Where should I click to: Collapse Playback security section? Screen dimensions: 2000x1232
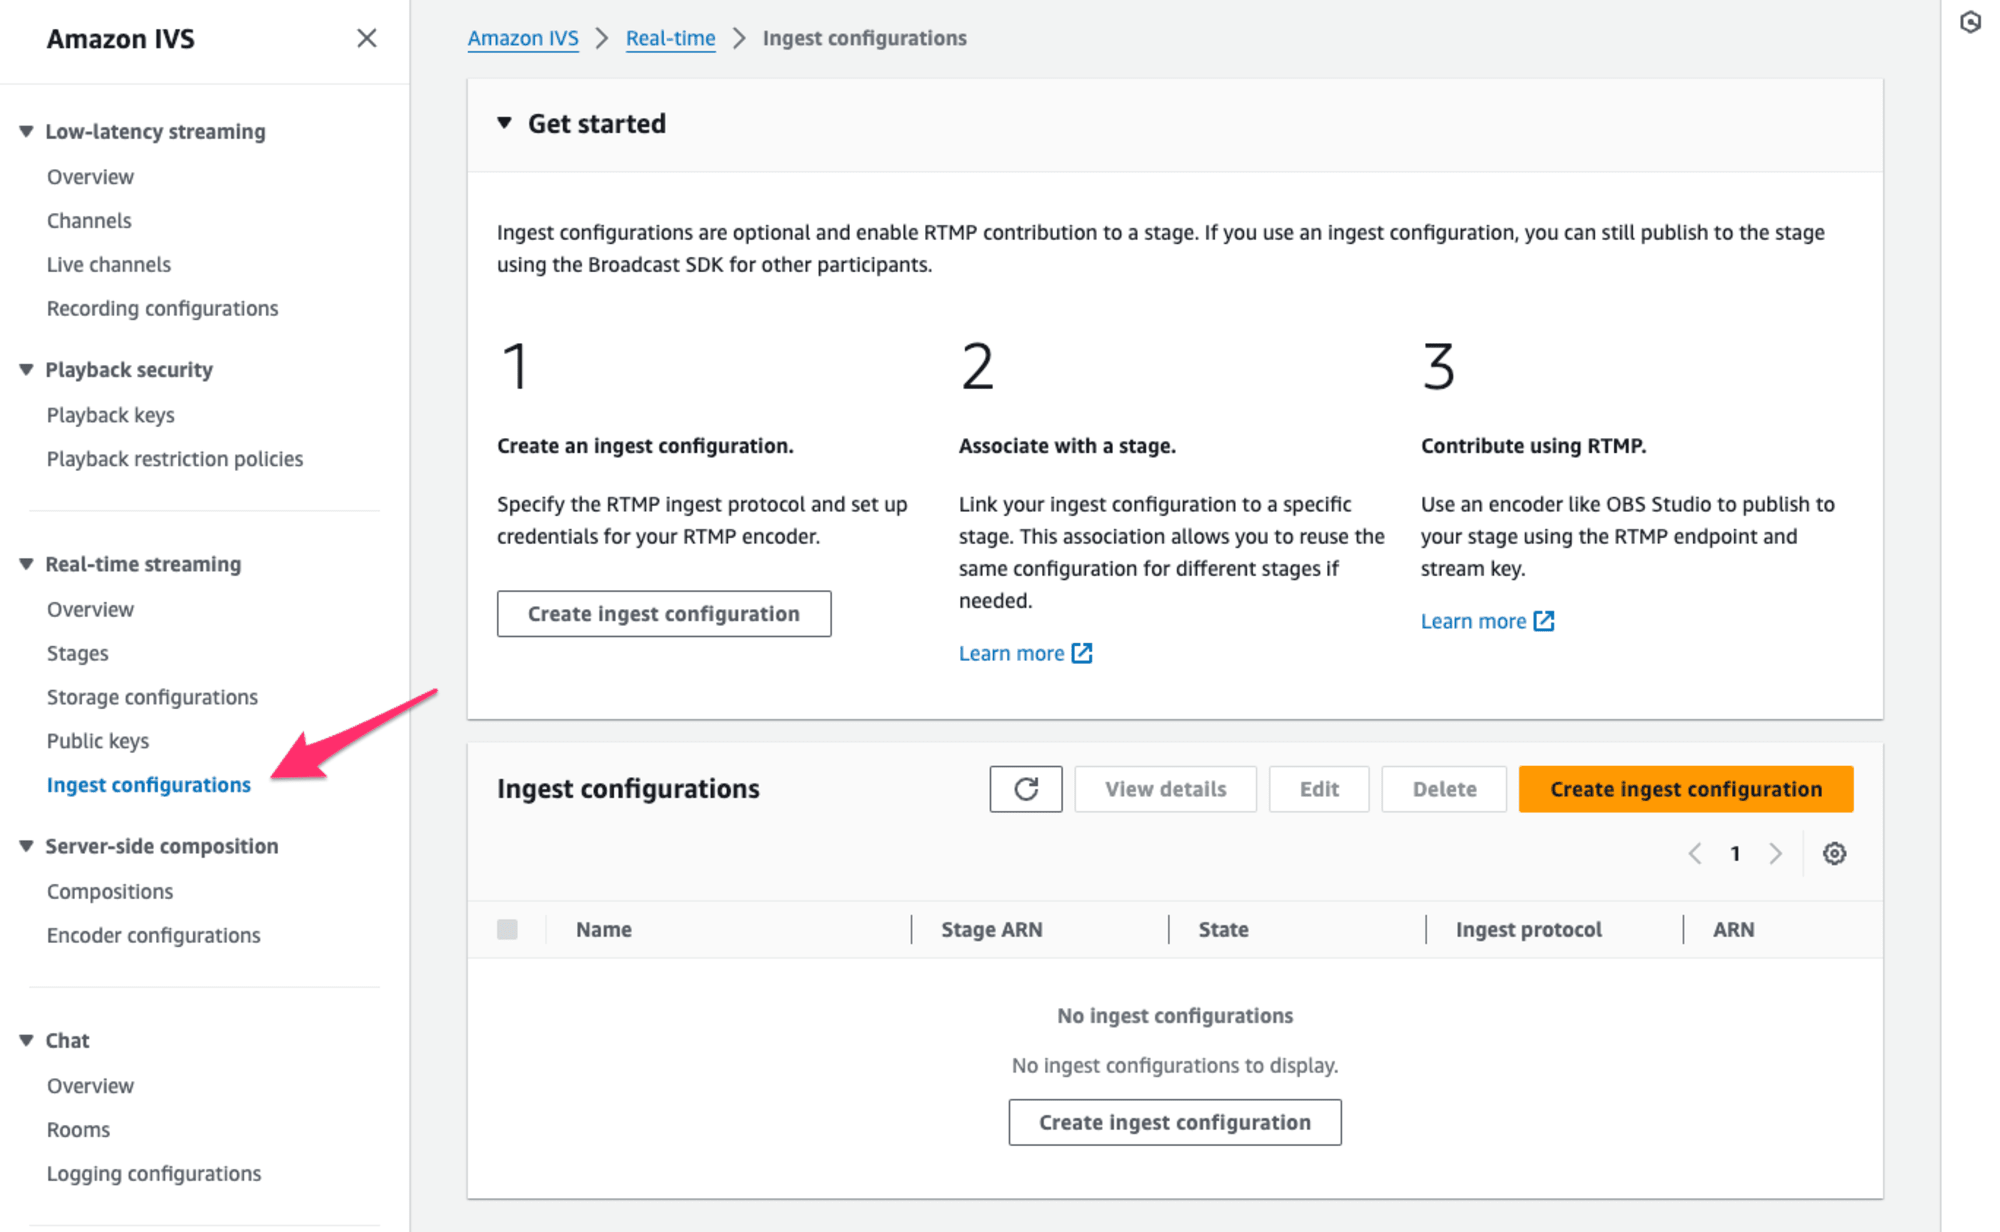point(27,369)
